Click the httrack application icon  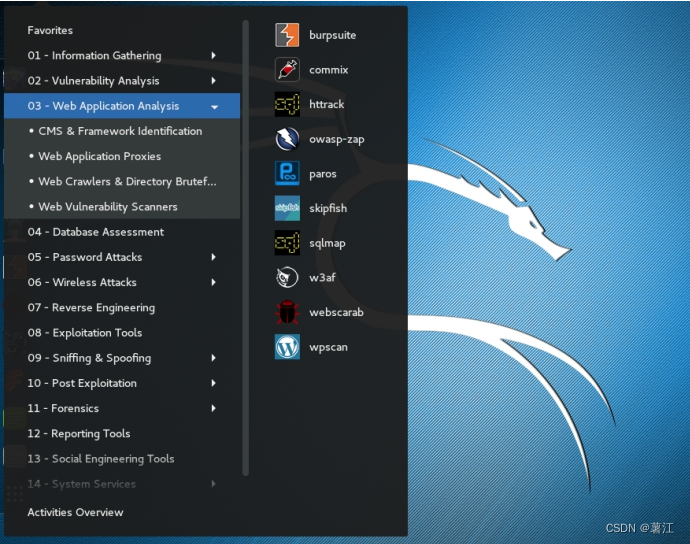[x=287, y=104]
